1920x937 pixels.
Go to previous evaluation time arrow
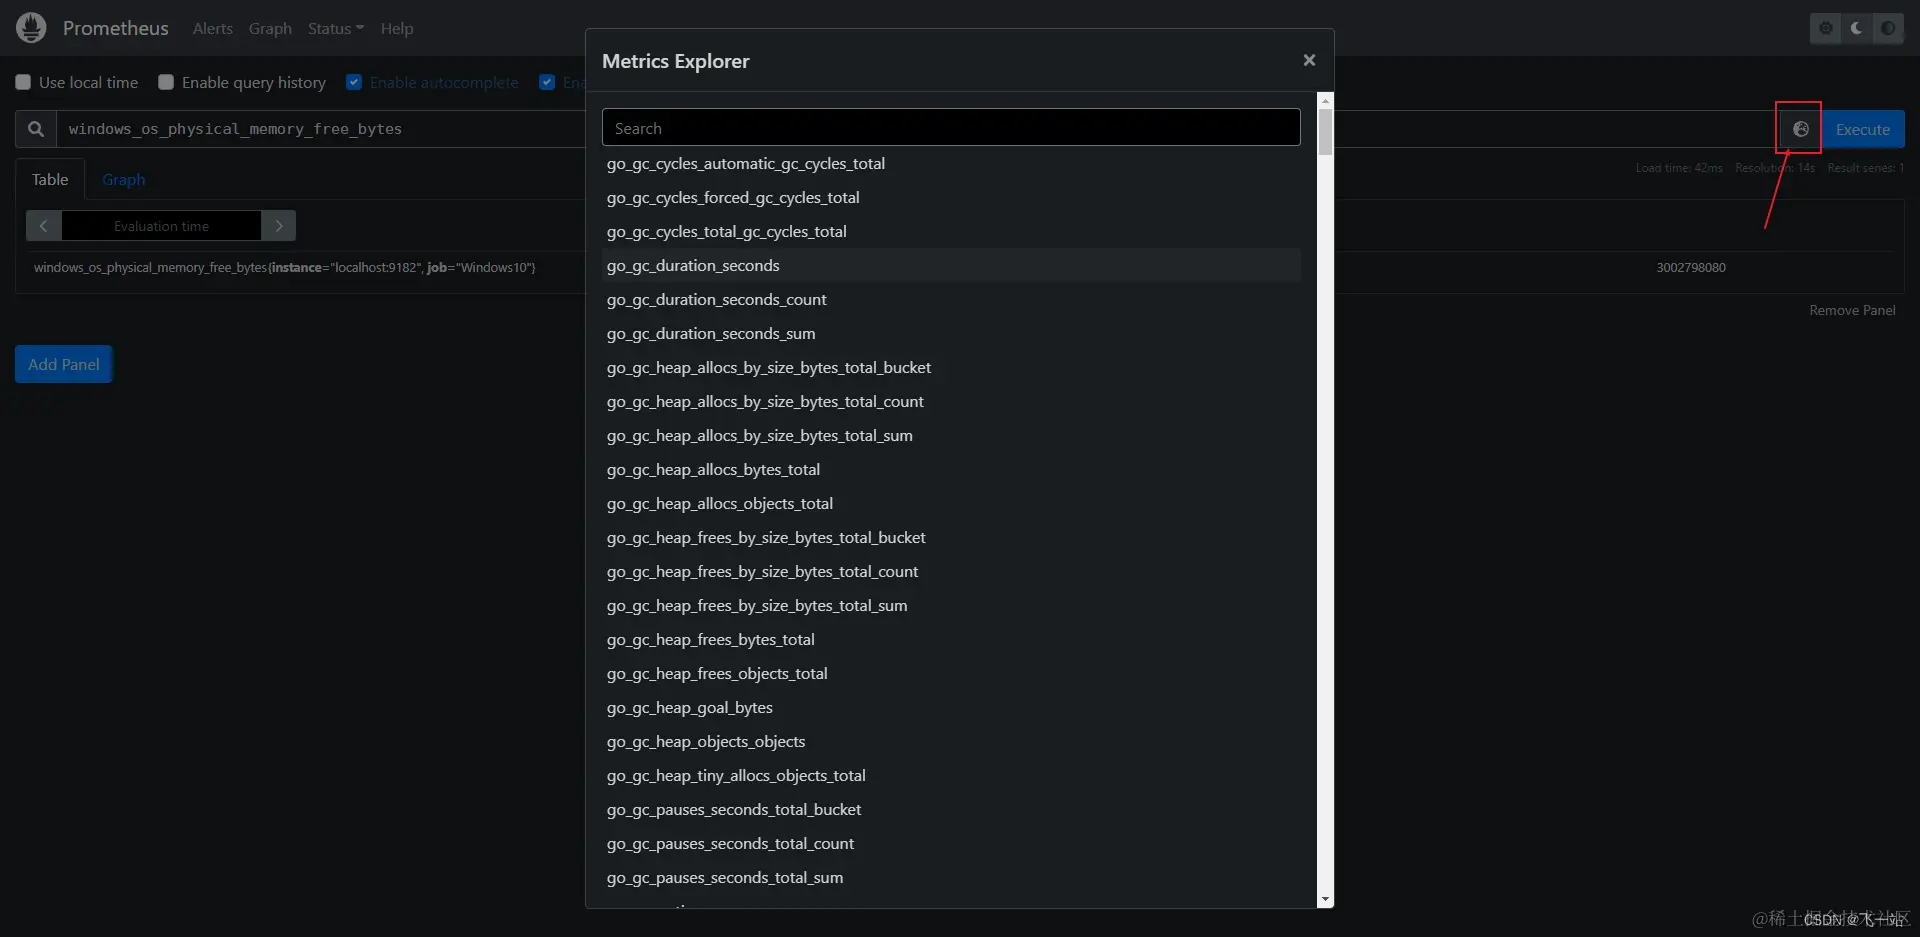(x=44, y=226)
